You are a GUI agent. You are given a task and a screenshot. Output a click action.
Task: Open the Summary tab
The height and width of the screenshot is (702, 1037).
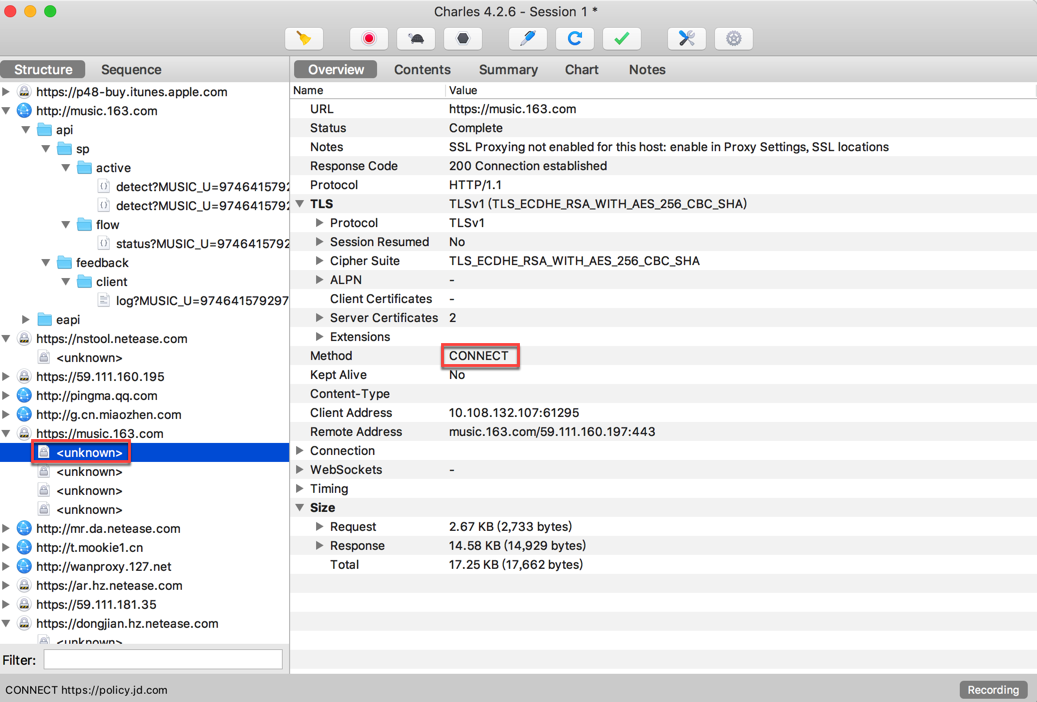tap(508, 69)
